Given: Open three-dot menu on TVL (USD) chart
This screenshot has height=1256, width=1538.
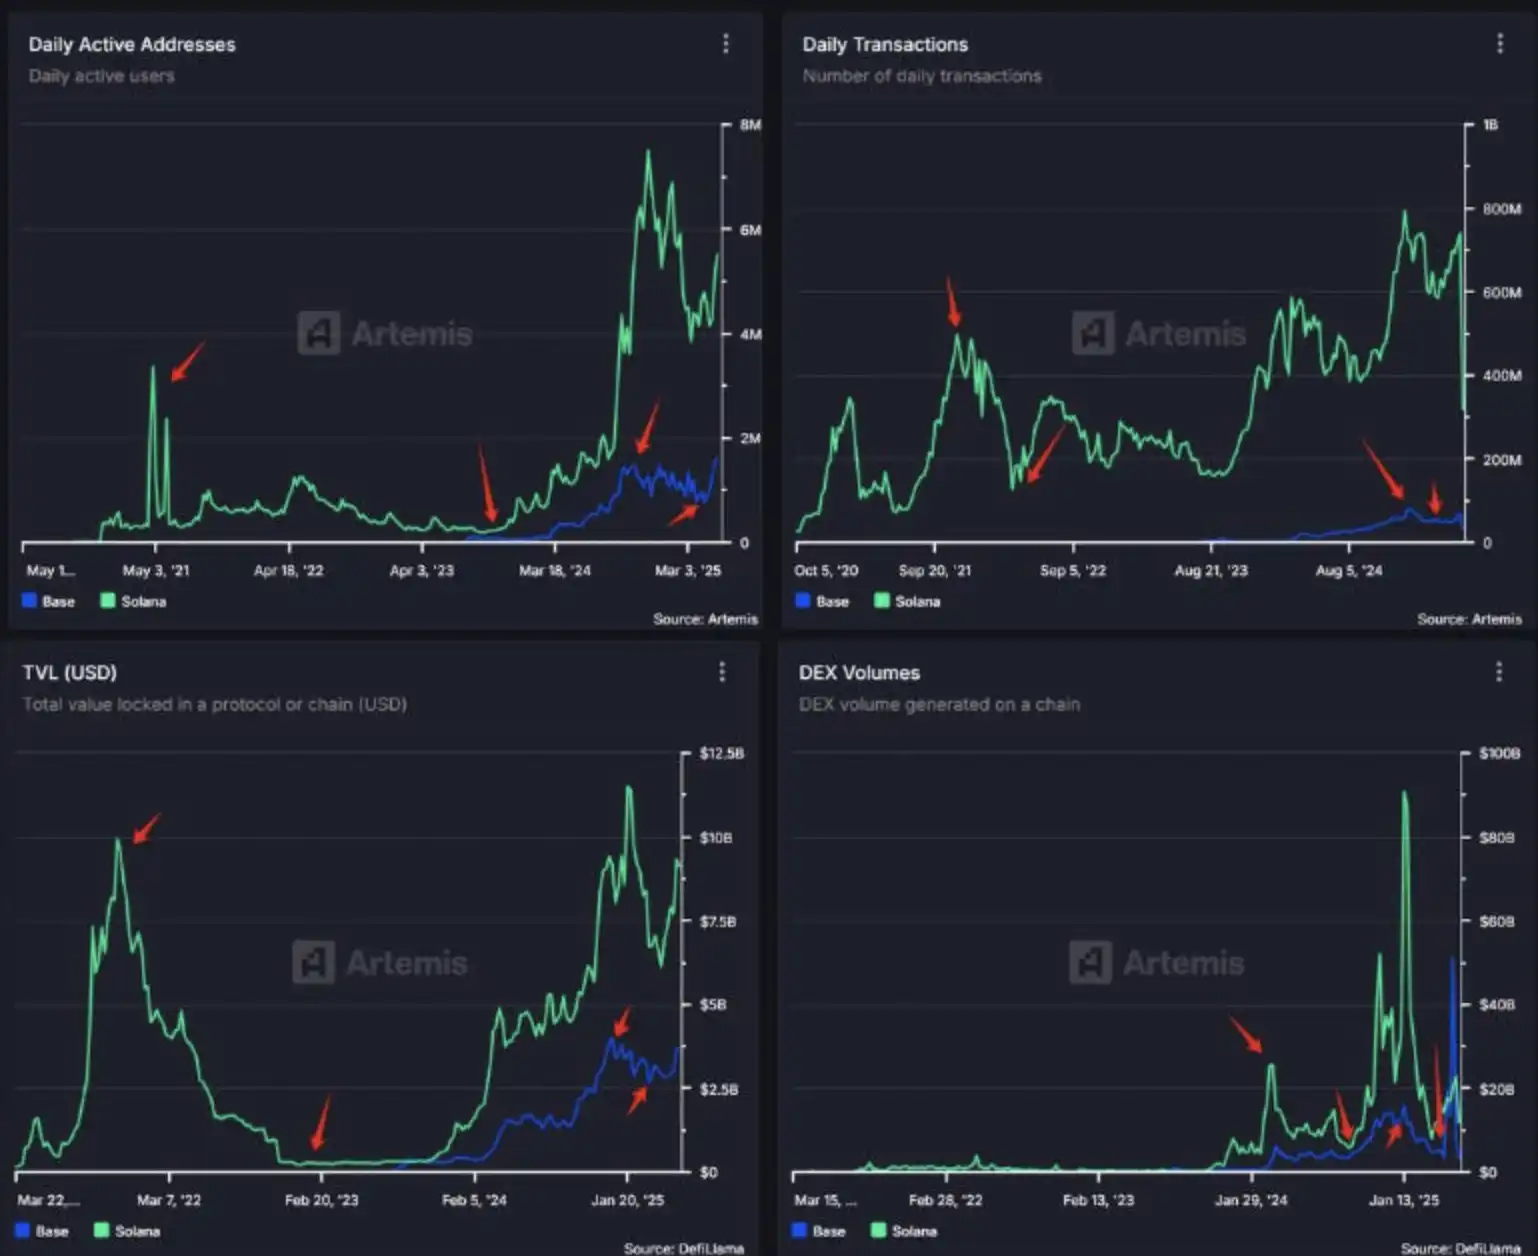Looking at the screenshot, I should click(722, 672).
